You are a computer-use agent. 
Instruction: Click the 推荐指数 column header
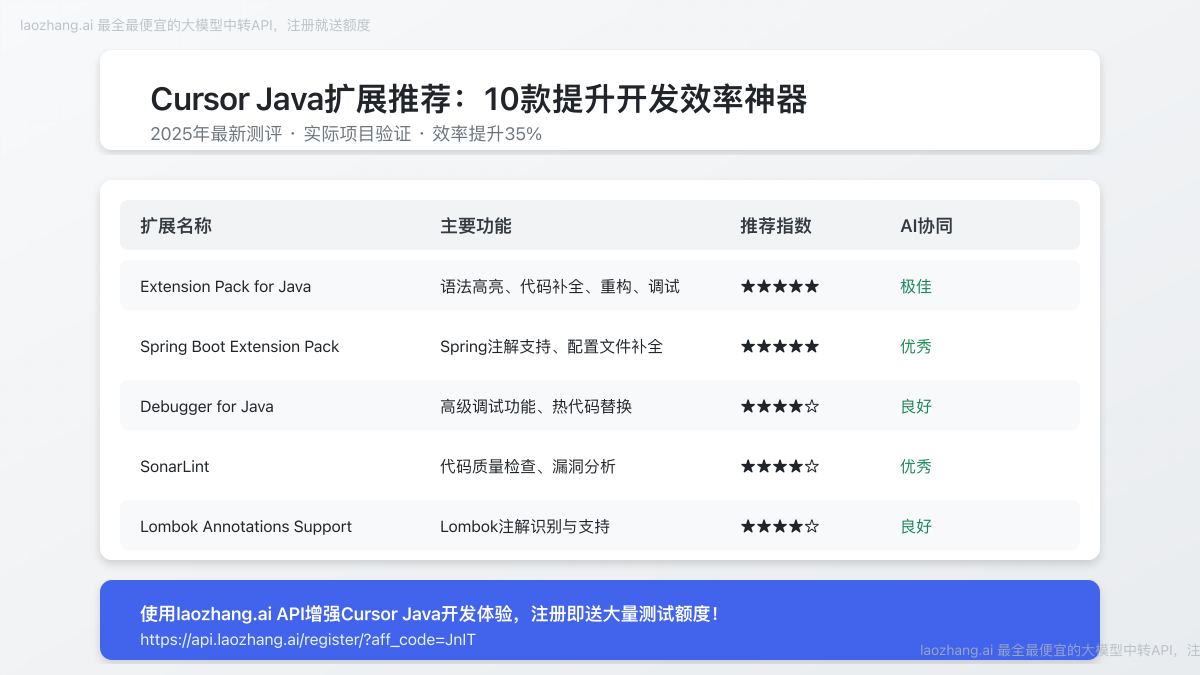(x=776, y=226)
